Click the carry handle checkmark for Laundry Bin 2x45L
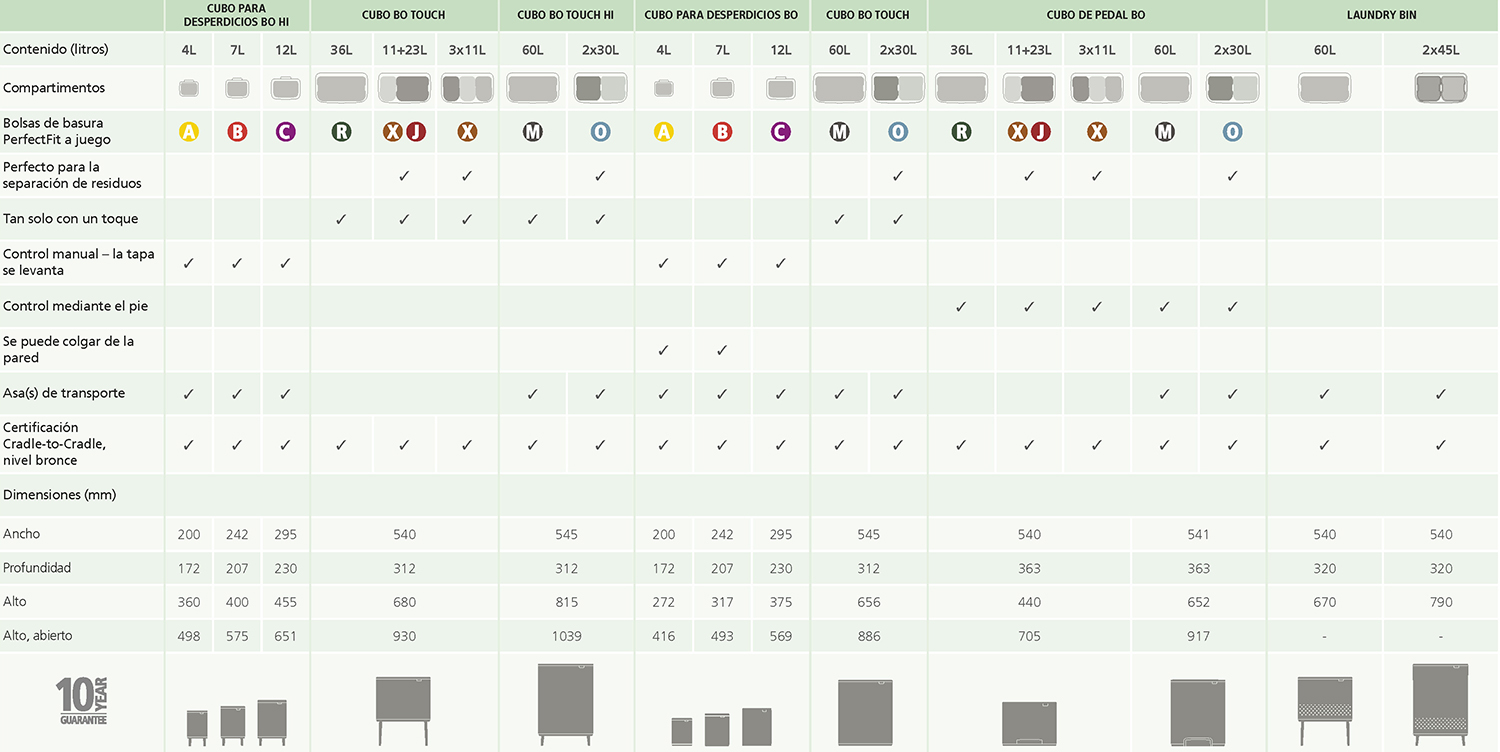This screenshot has height=752, width=1500. tap(1440, 394)
